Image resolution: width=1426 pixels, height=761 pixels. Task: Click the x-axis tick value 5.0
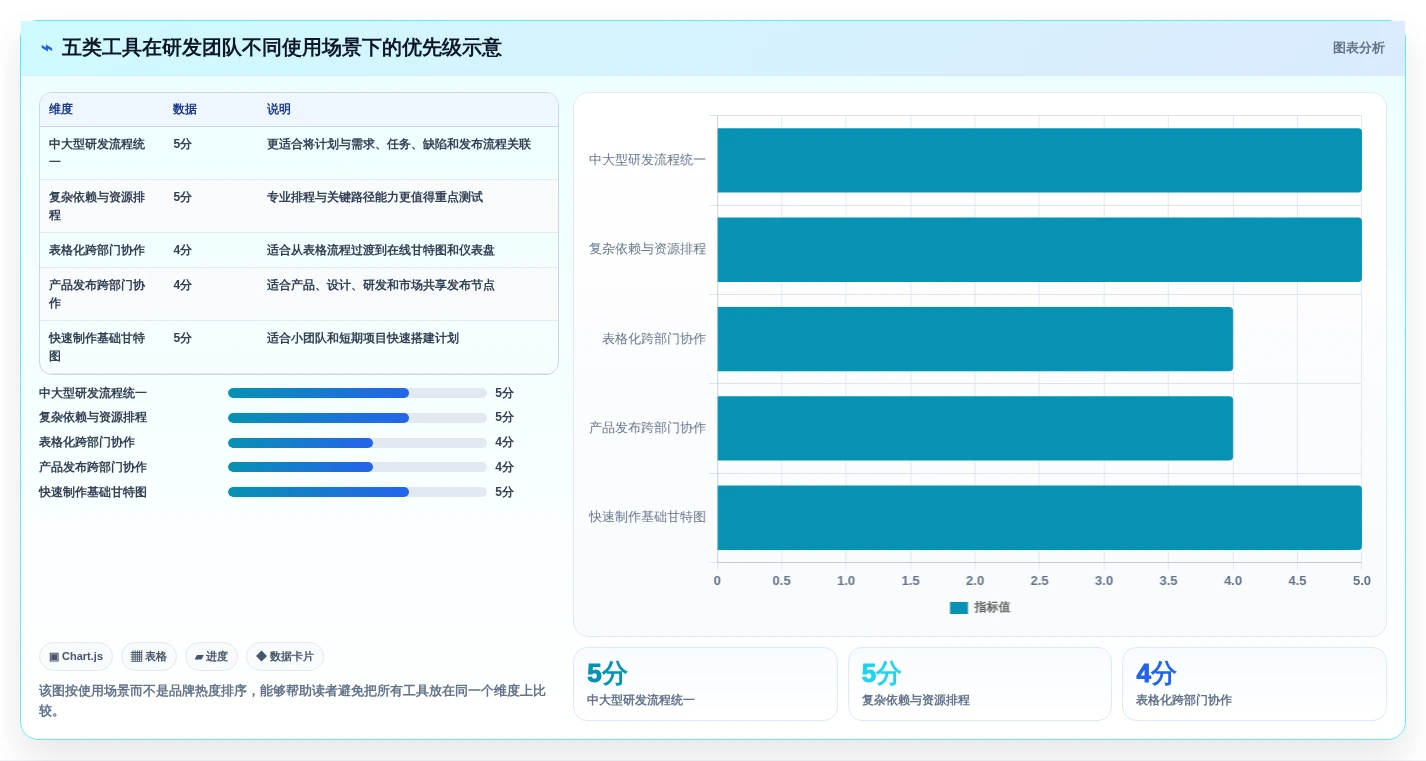pos(1361,581)
